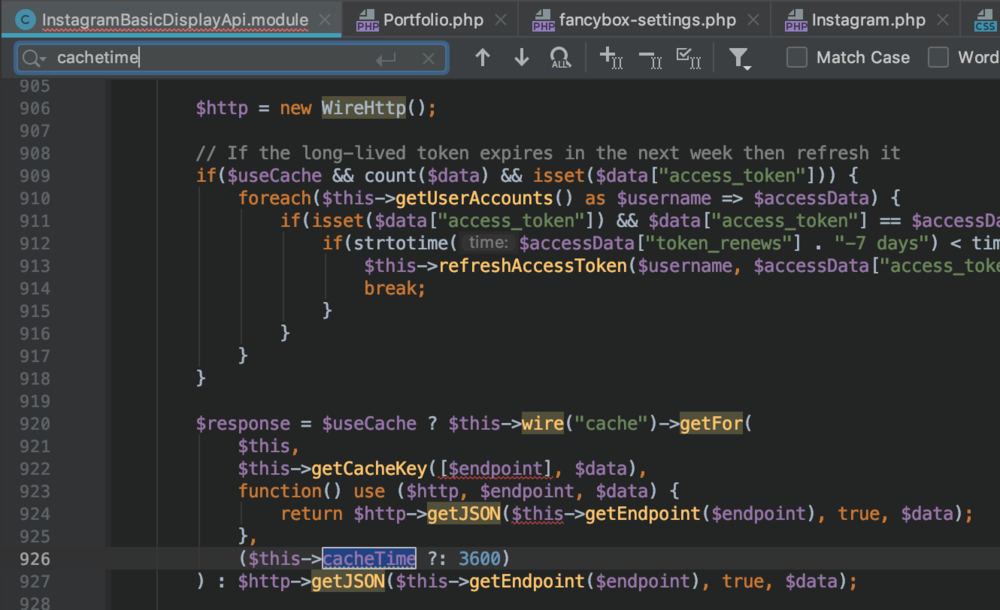Close the InstagramBasicDisplayApi.module tab

[324, 20]
